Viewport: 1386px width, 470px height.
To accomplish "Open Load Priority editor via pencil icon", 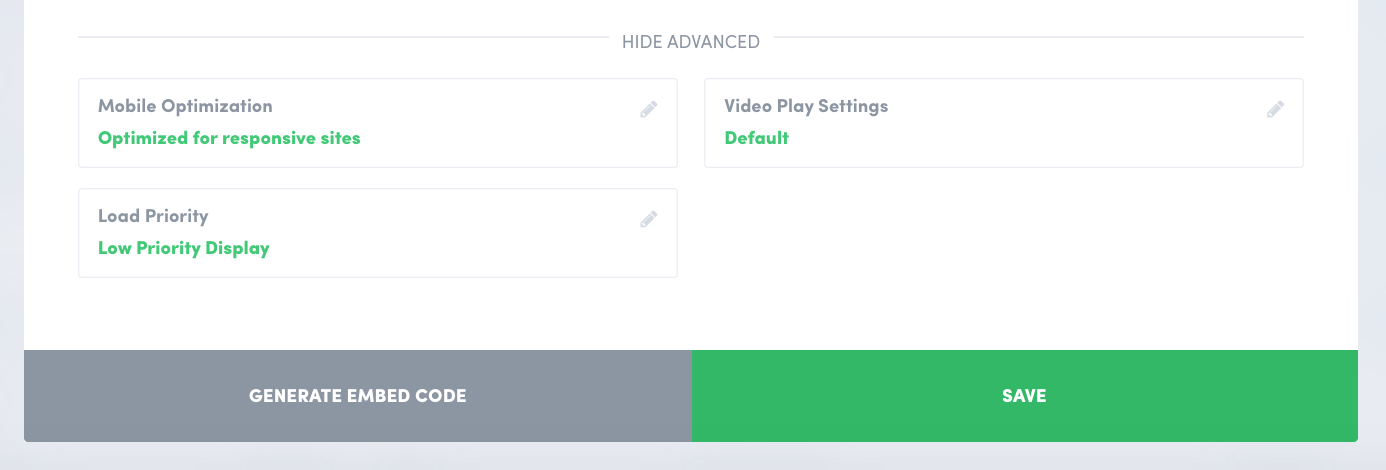I will 649,219.
